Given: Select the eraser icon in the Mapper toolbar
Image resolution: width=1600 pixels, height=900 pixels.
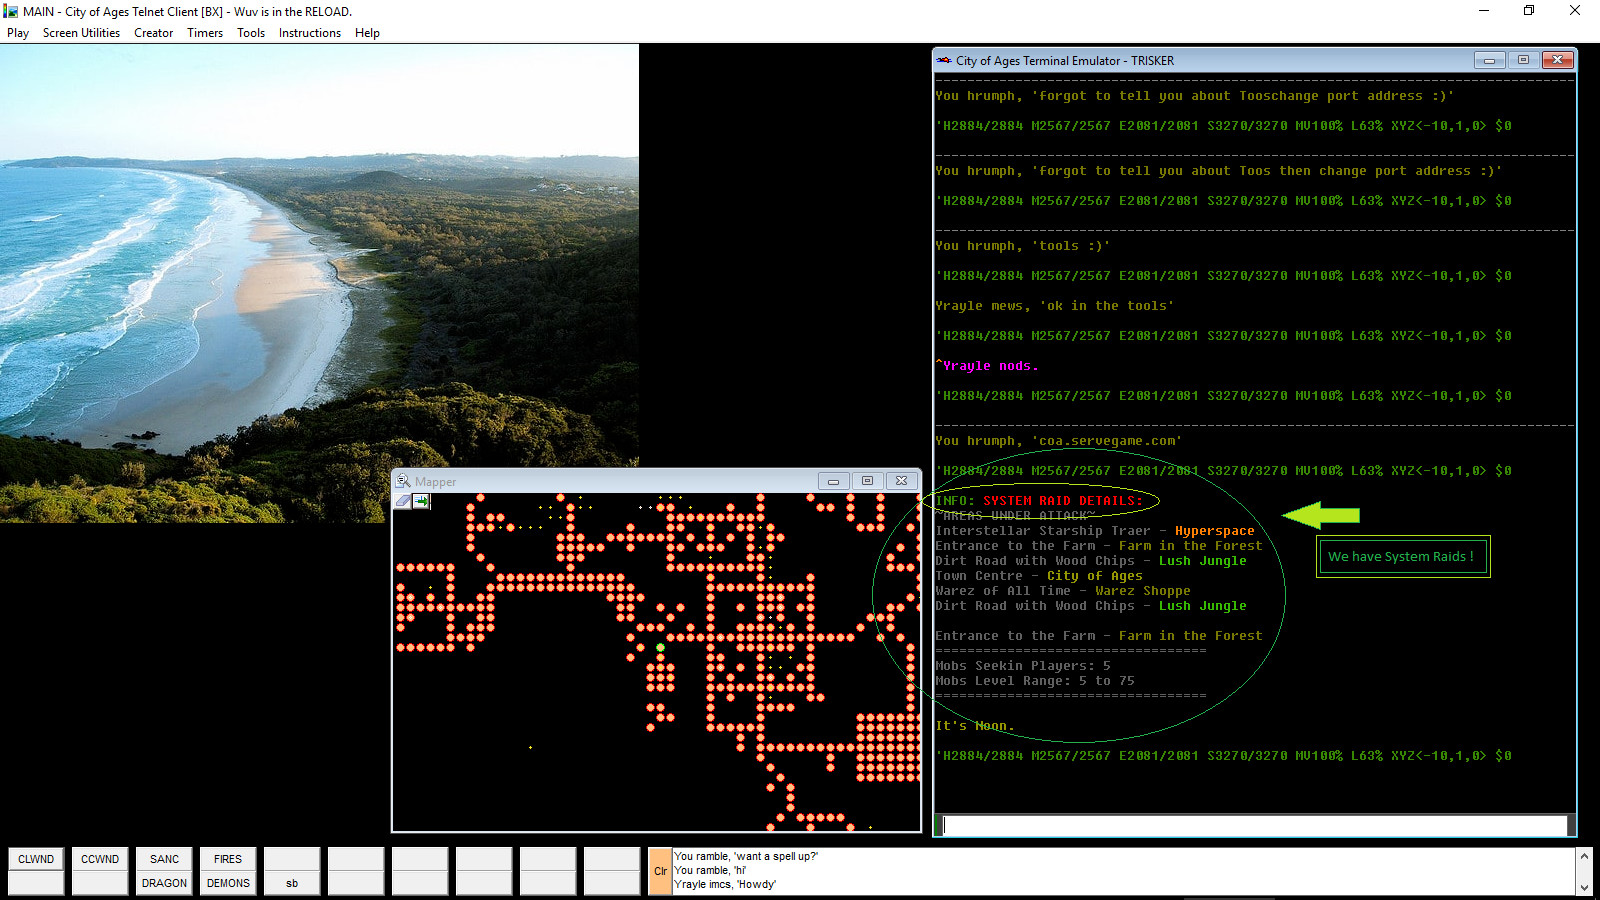Looking at the screenshot, I should 403,502.
